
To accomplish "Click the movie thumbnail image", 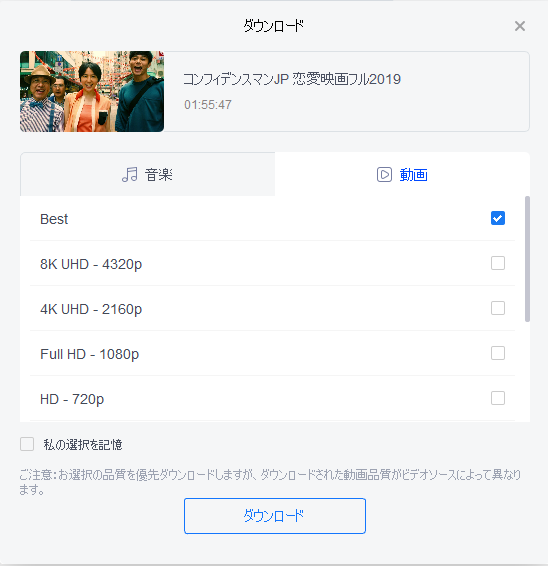I will [x=92, y=91].
